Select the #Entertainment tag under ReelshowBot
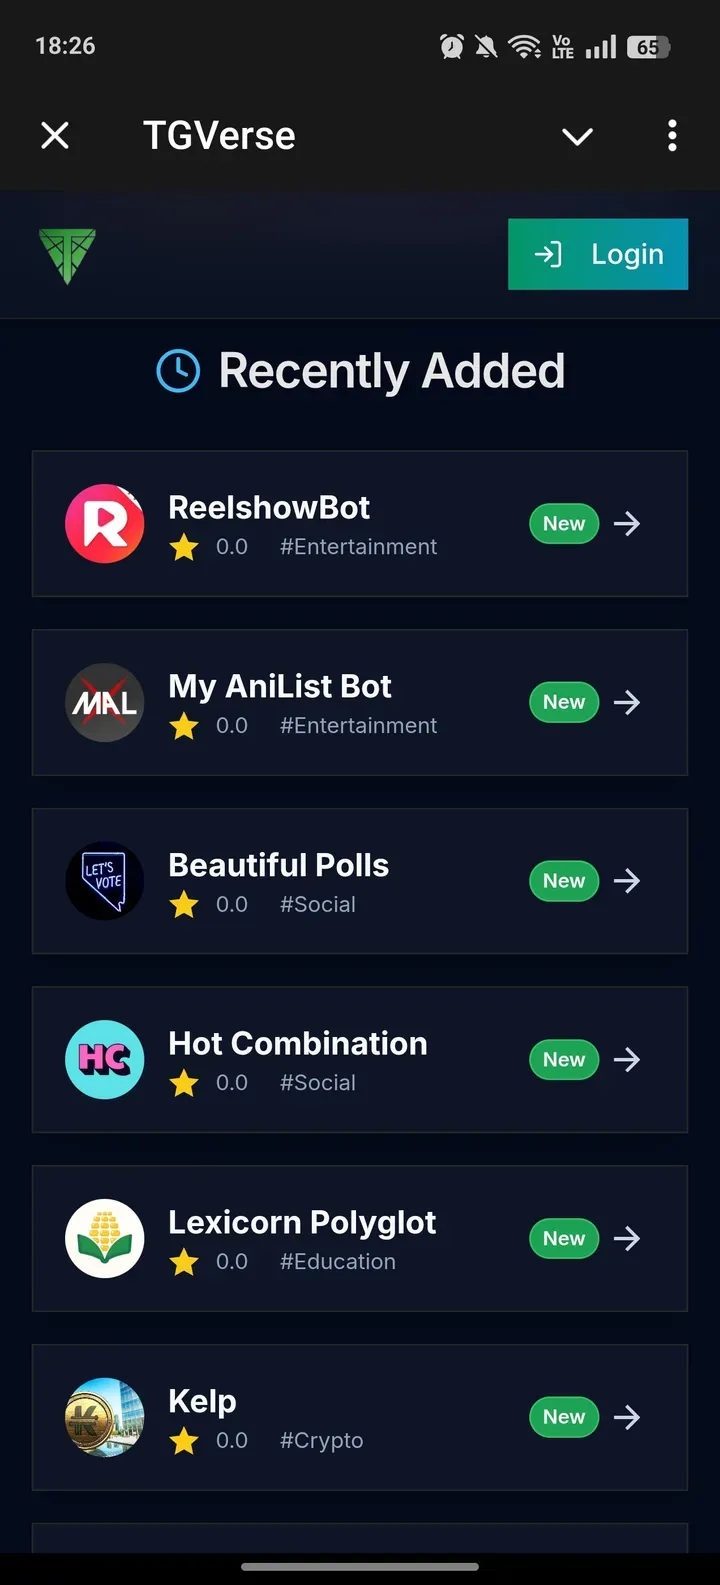 [x=358, y=547]
